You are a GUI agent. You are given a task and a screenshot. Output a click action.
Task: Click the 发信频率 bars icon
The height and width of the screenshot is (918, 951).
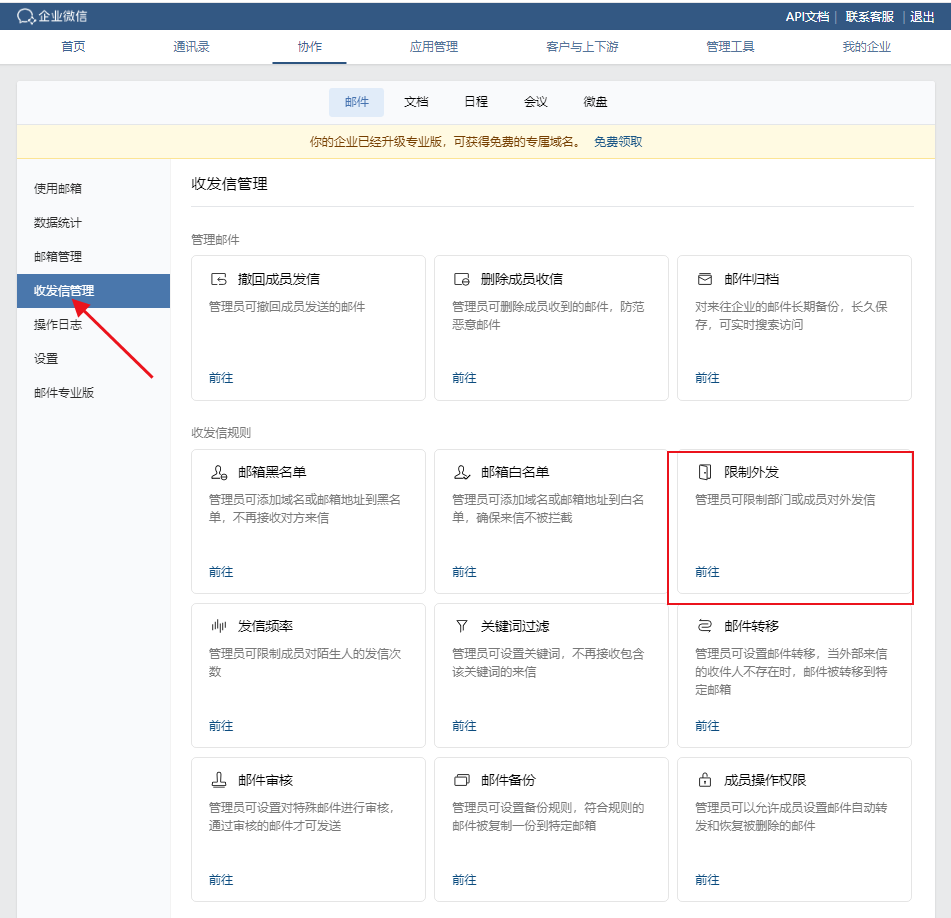(x=219, y=626)
